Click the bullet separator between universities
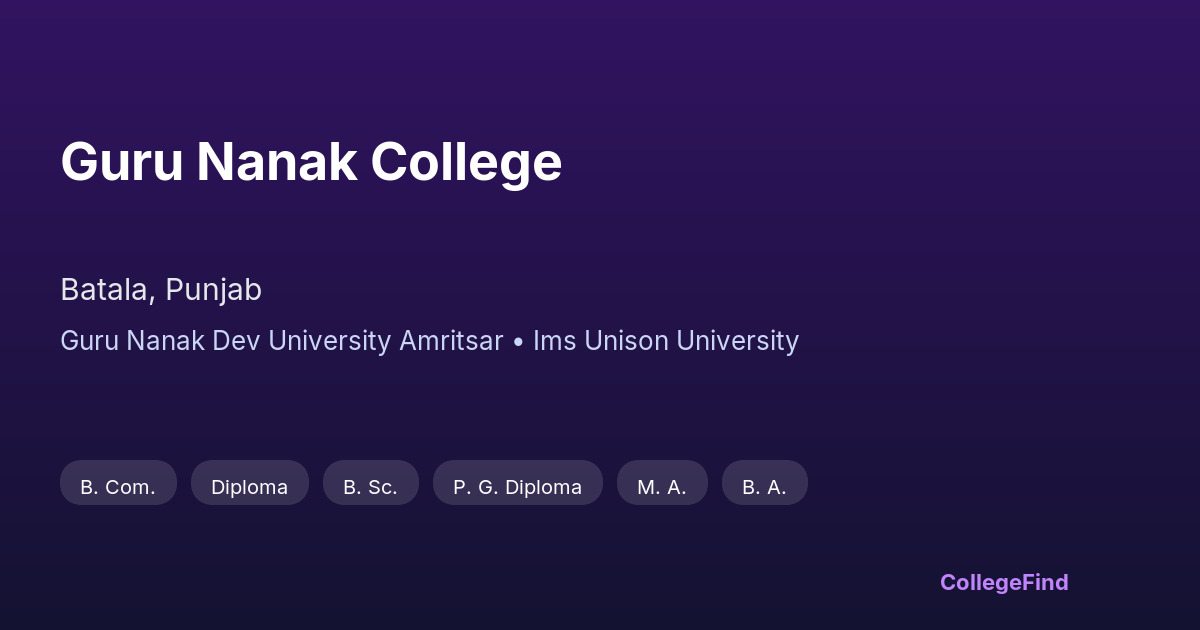 click(518, 342)
